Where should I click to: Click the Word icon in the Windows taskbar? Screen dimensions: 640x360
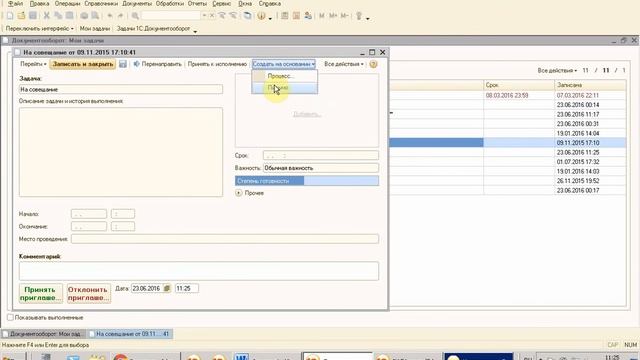241,357
